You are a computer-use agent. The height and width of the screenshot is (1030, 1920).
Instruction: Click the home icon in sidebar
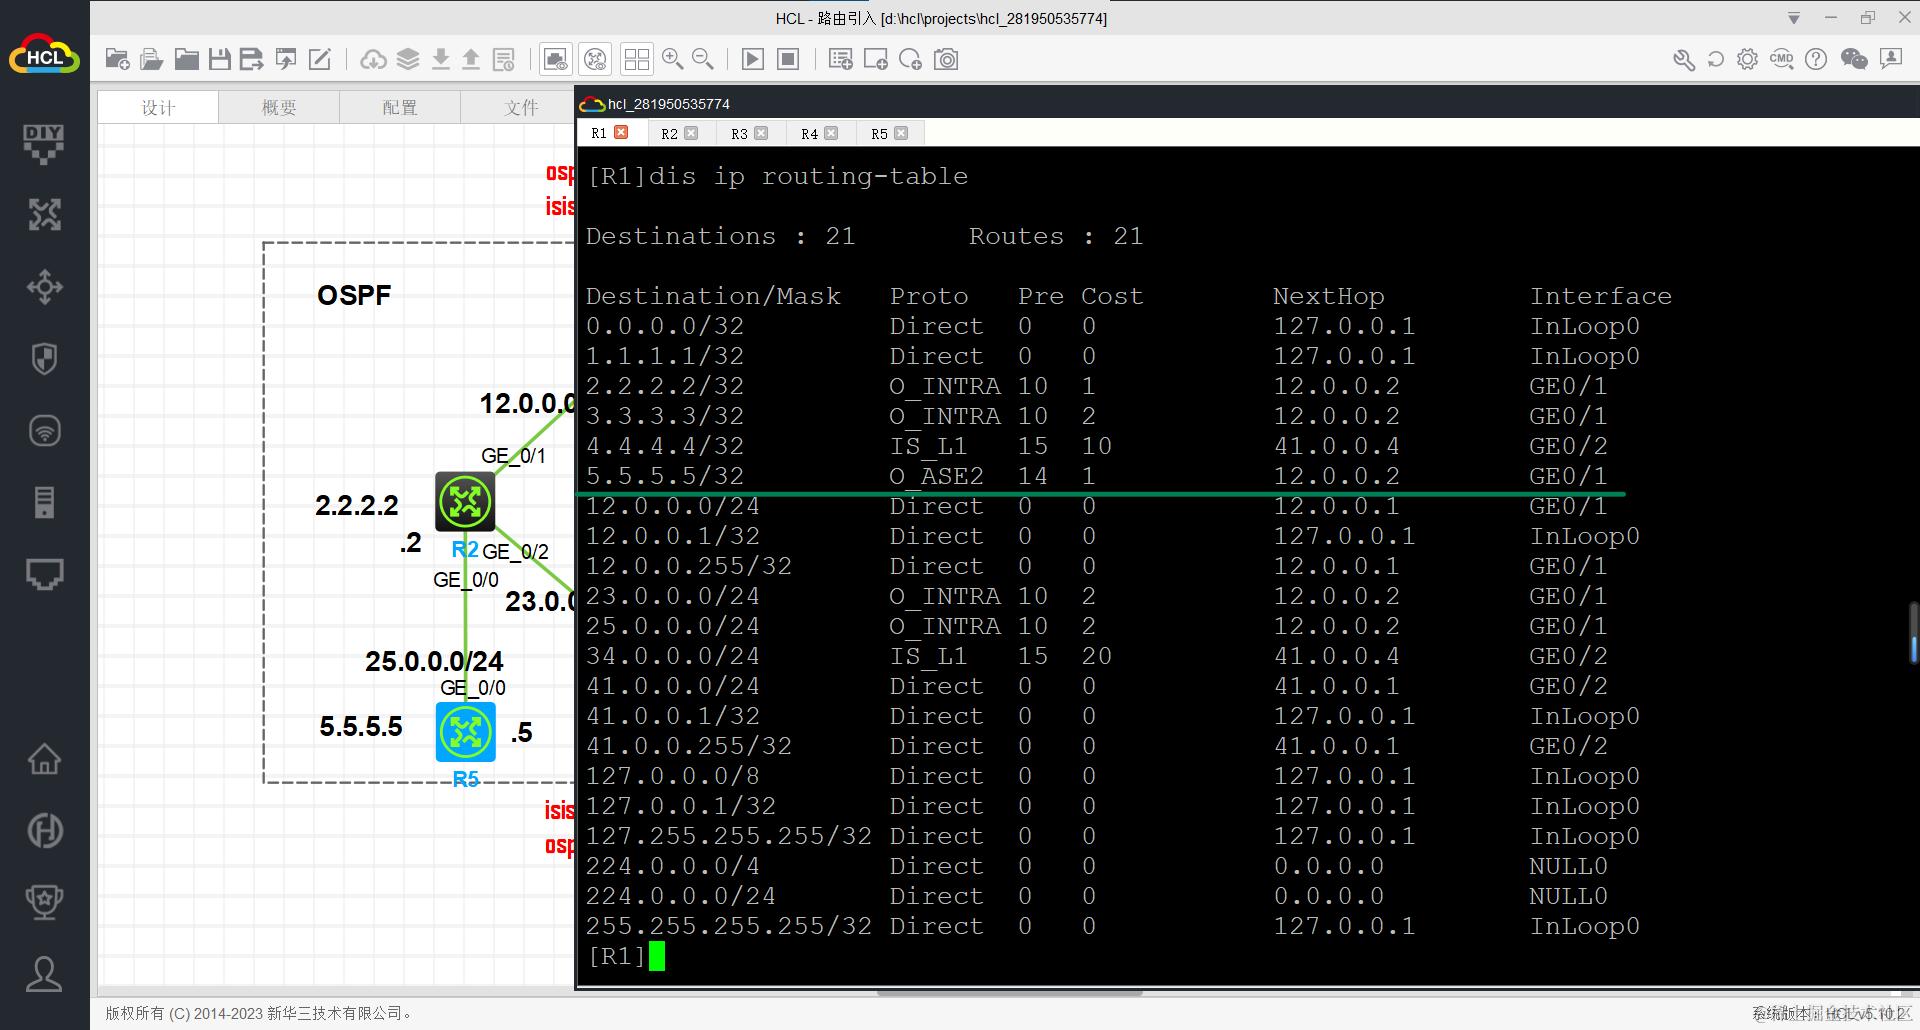click(44, 758)
